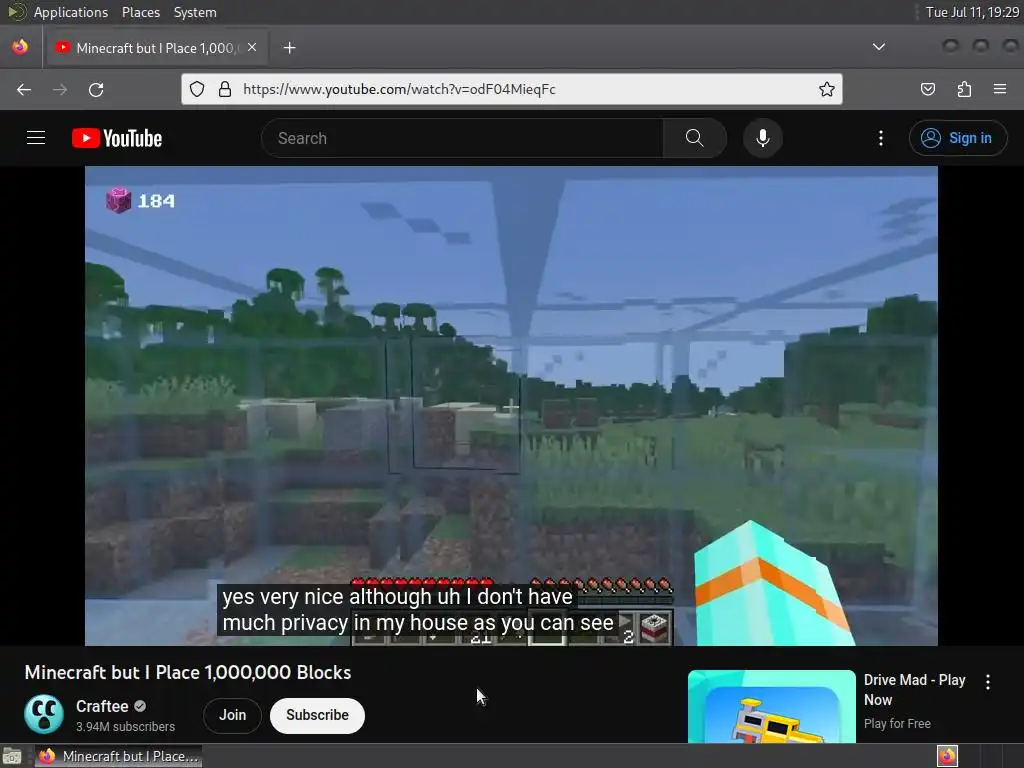The height and width of the screenshot is (768, 1024).
Task: Open Firefox extensions panel
Action: [964, 89]
